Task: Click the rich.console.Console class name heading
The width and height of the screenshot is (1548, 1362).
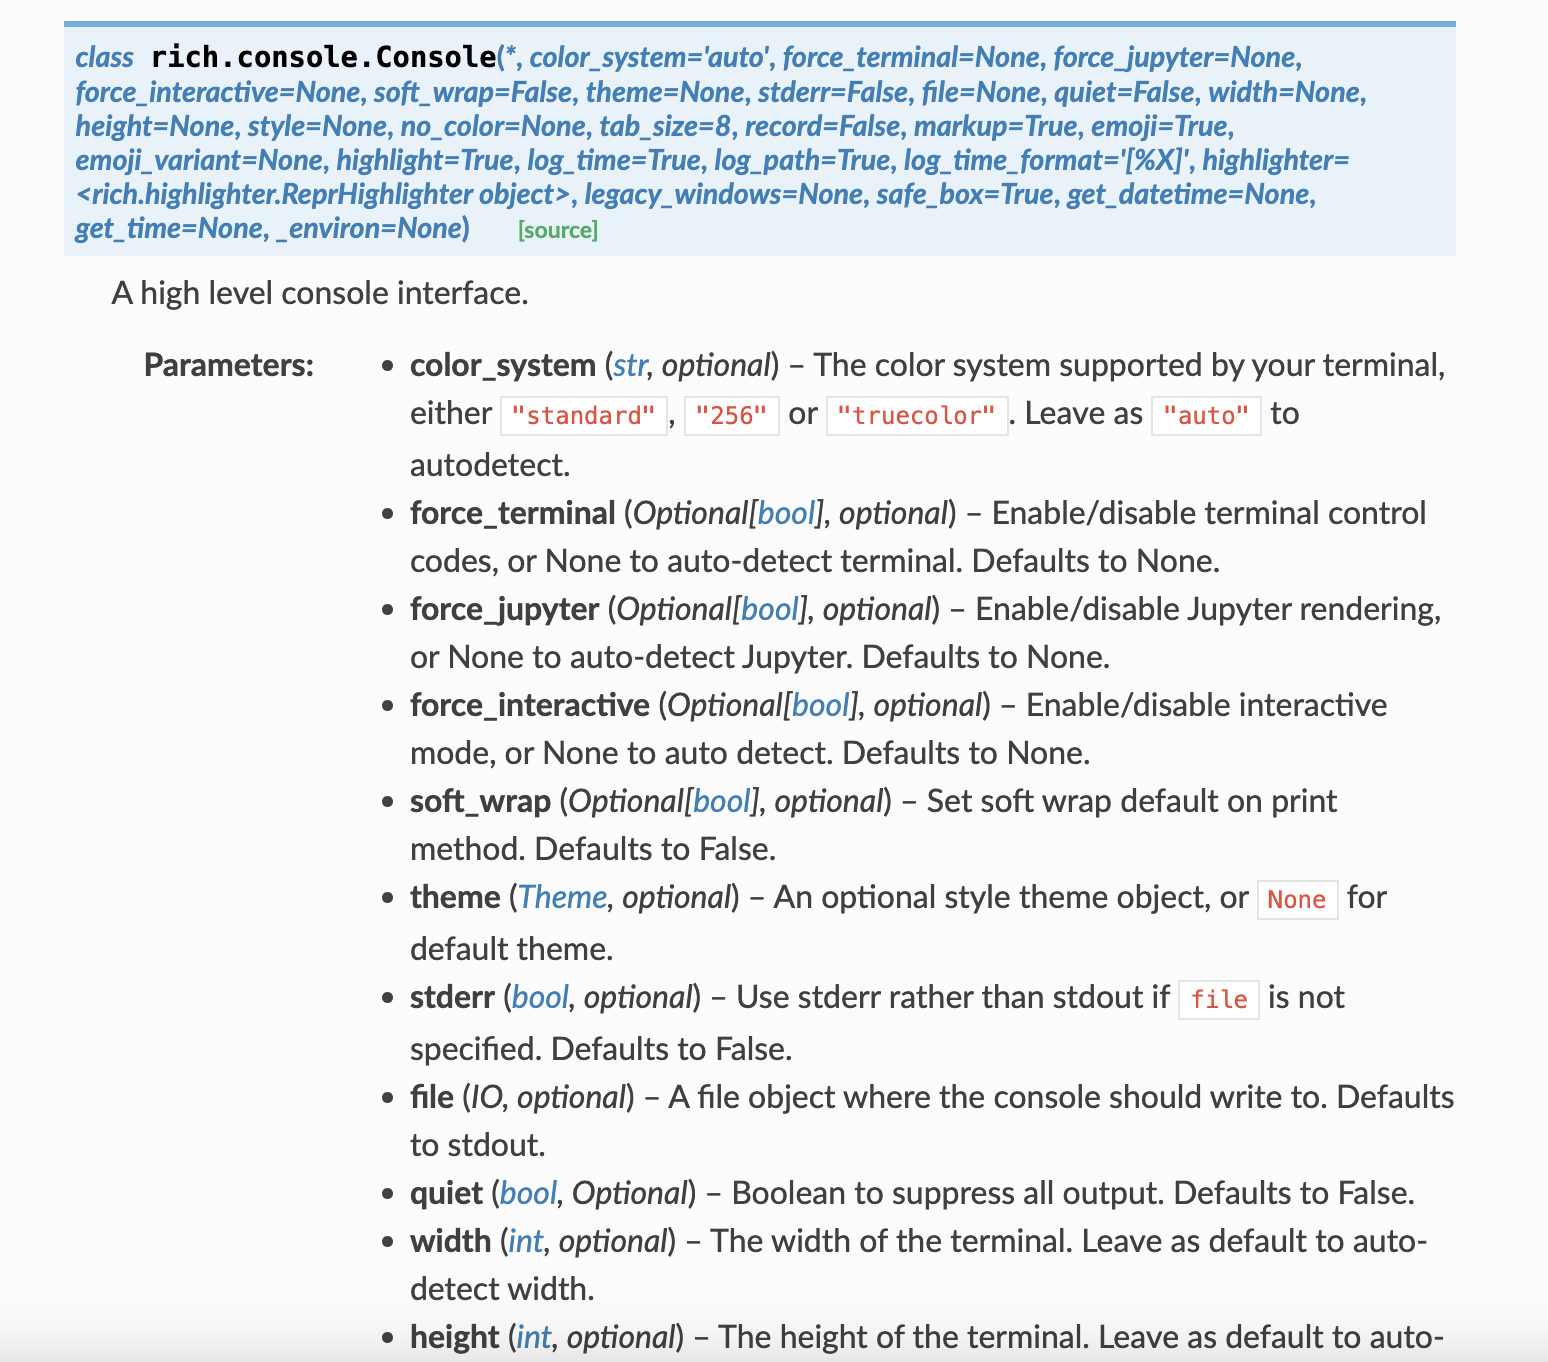Action: 323,57
